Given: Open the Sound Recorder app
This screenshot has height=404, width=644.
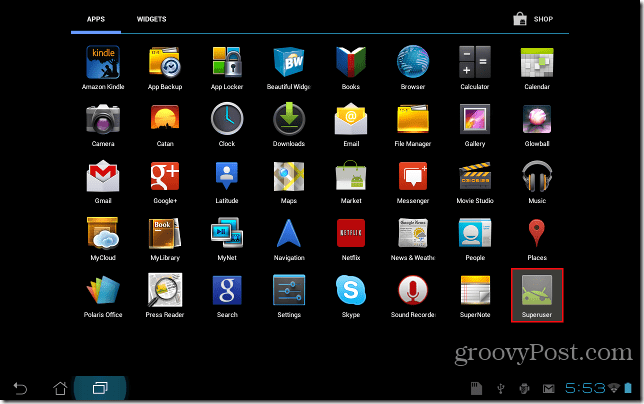Looking at the screenshot, I should coord(413,296).
